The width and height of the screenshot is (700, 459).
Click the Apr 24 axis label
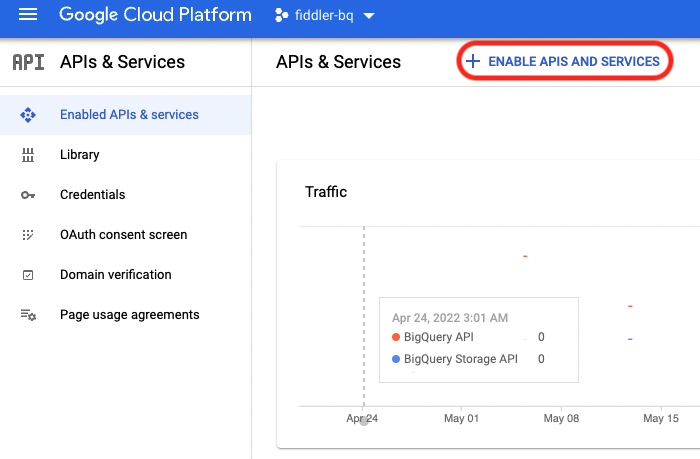pyautogui.click(x=362, y=418)
